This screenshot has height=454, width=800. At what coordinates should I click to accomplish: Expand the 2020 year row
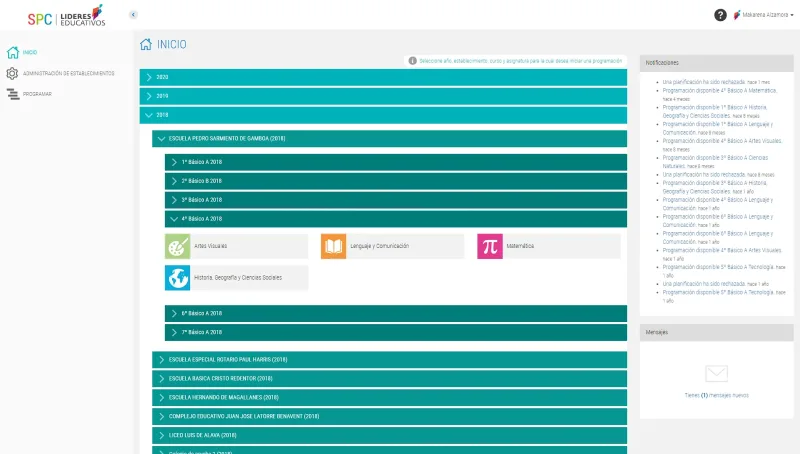pyautogui.click(x=383, y=77)
